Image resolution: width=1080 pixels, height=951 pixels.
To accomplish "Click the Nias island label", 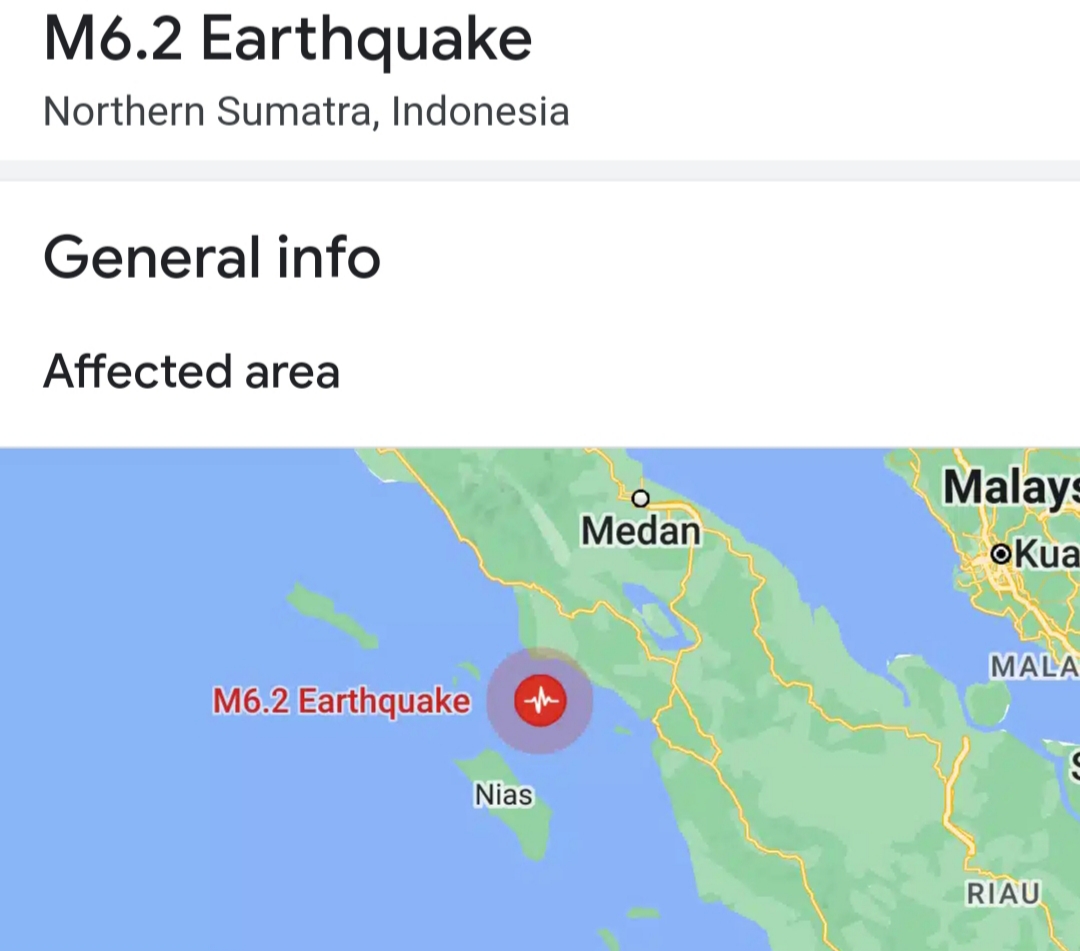I will (x=503, y=795).
